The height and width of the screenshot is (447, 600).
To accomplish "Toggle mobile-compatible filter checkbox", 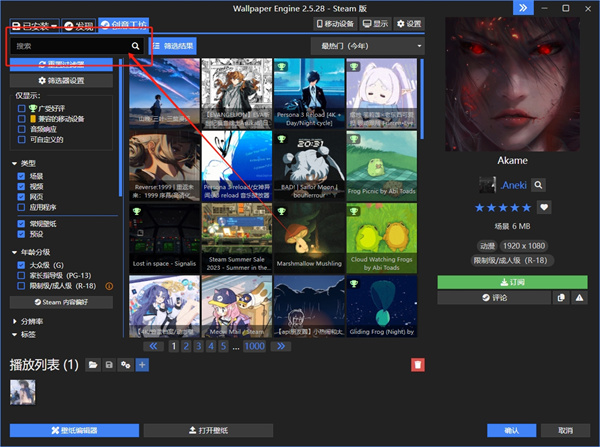I will (x=22, y=119).
